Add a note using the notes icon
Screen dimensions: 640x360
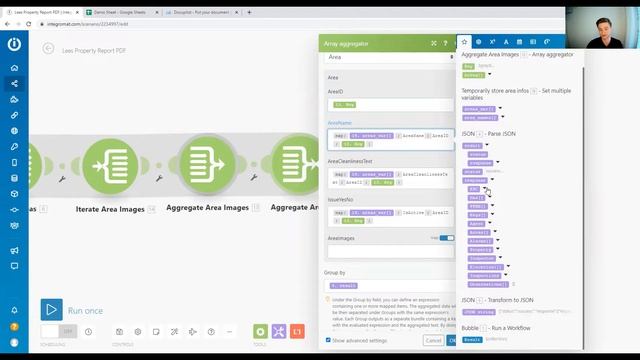click(156, 332)
